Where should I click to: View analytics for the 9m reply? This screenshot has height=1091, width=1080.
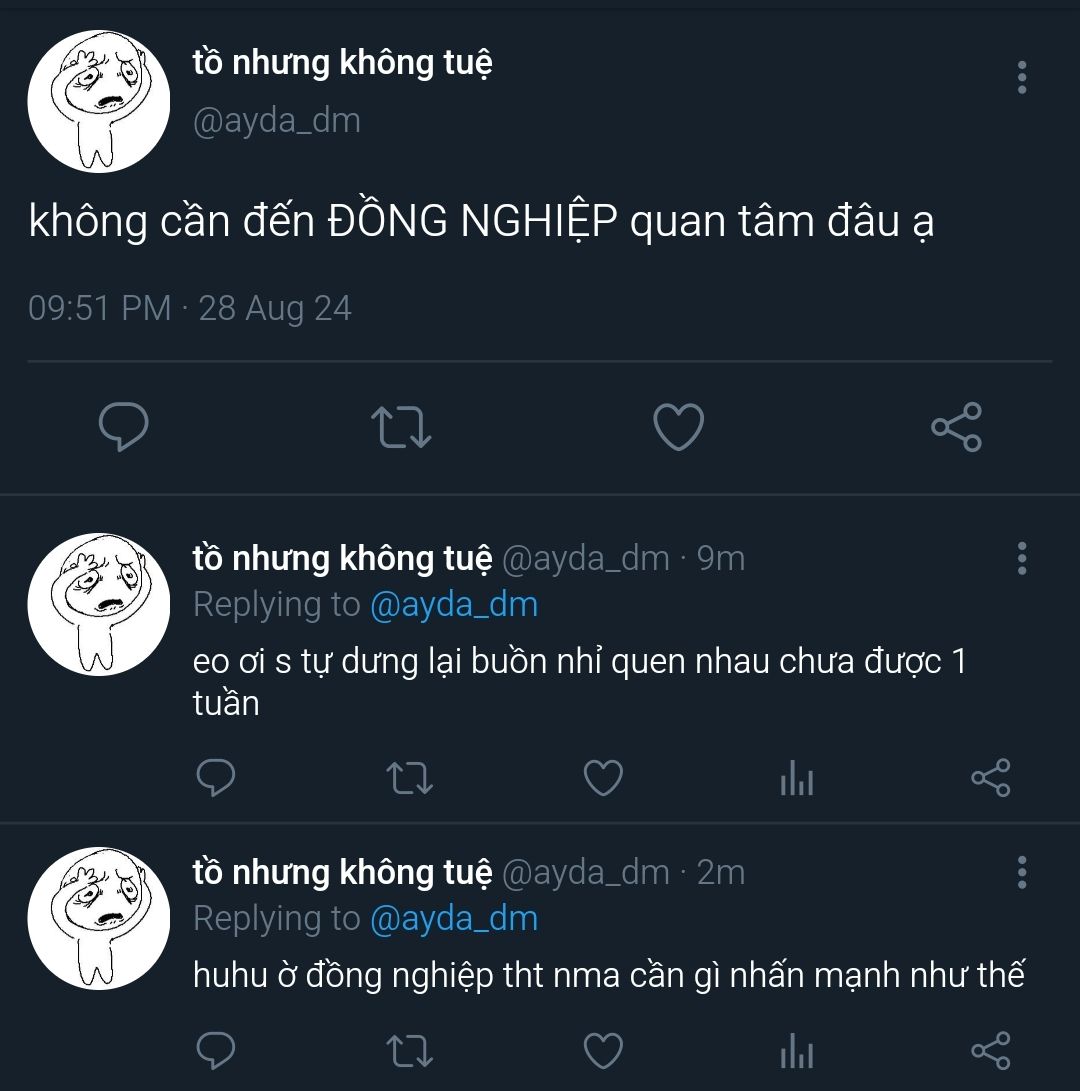pos(797,777)
